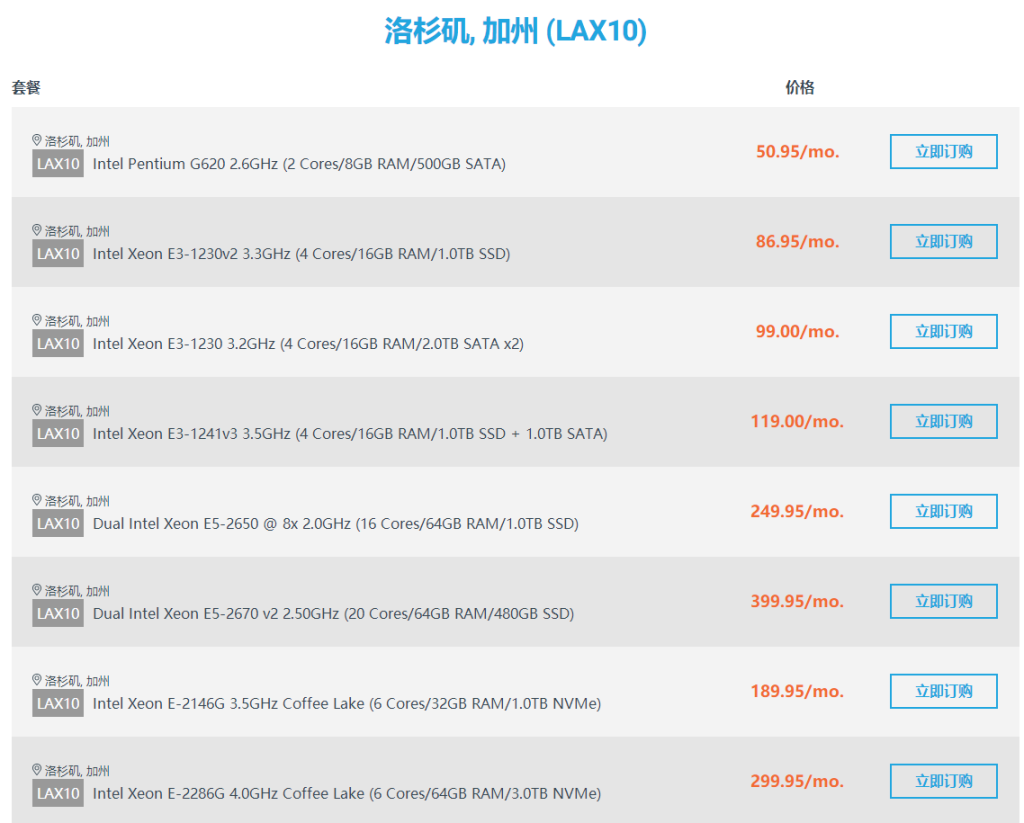1024x823 pixels.
Task: Click location pin icon for Dual Xeon E5-2650 plan
Action: click(37, 501)
